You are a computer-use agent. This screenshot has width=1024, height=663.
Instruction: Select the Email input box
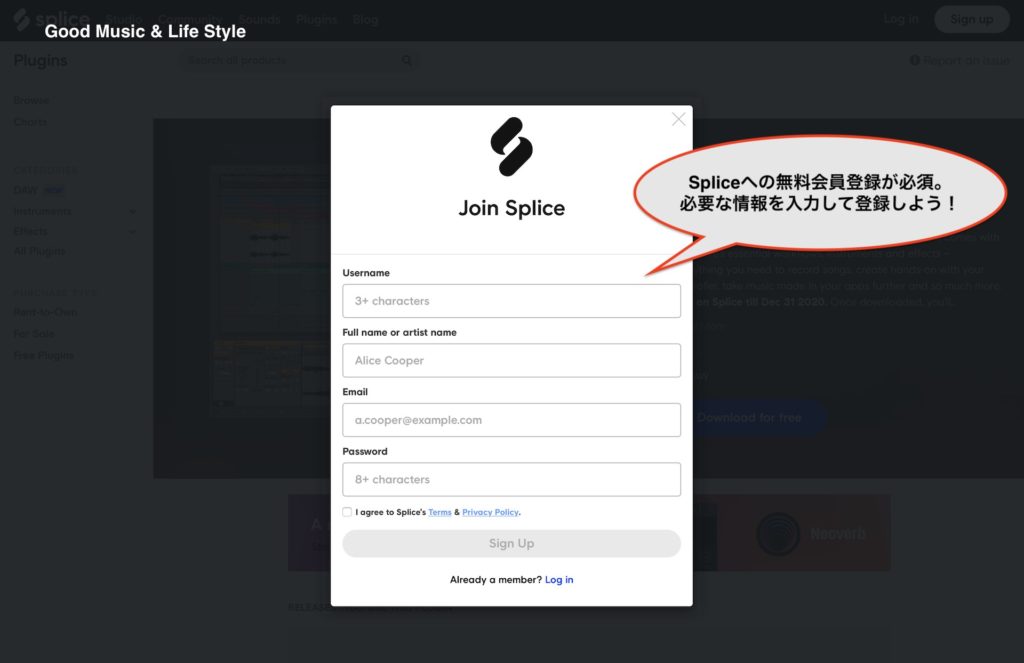tap(511, 420)
